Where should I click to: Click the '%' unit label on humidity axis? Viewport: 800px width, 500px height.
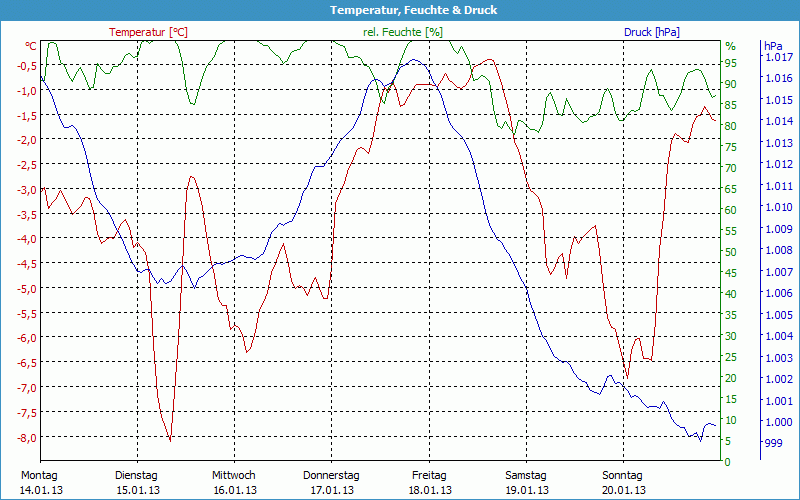[x=731, y=46]
